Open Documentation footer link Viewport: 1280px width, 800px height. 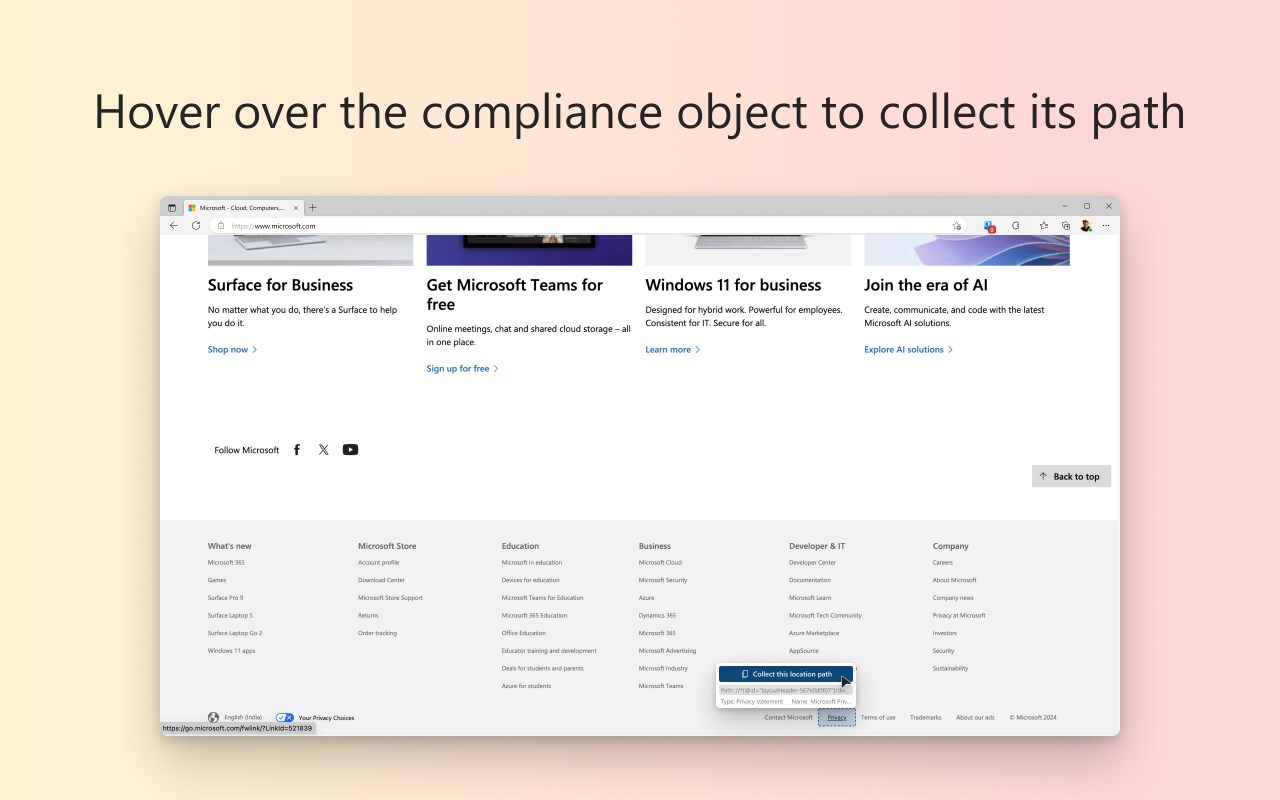[809, 580]
